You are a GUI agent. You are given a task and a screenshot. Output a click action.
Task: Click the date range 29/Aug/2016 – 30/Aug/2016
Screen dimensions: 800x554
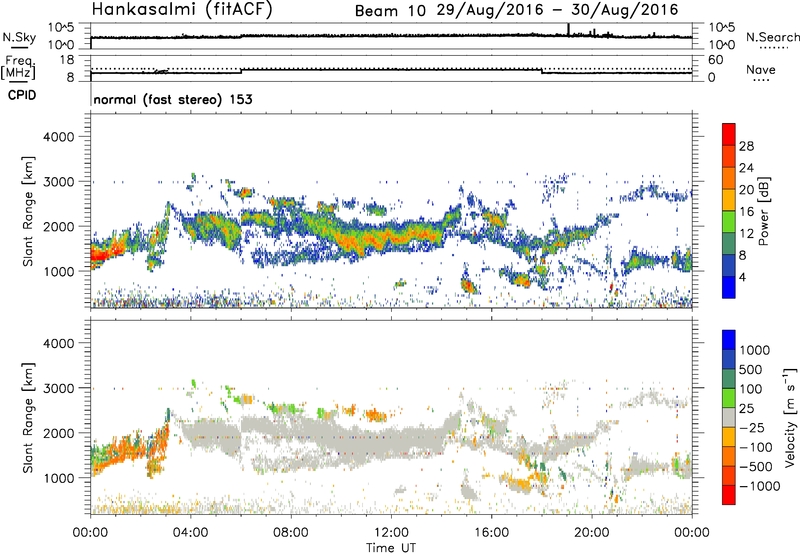coord(557,10)
